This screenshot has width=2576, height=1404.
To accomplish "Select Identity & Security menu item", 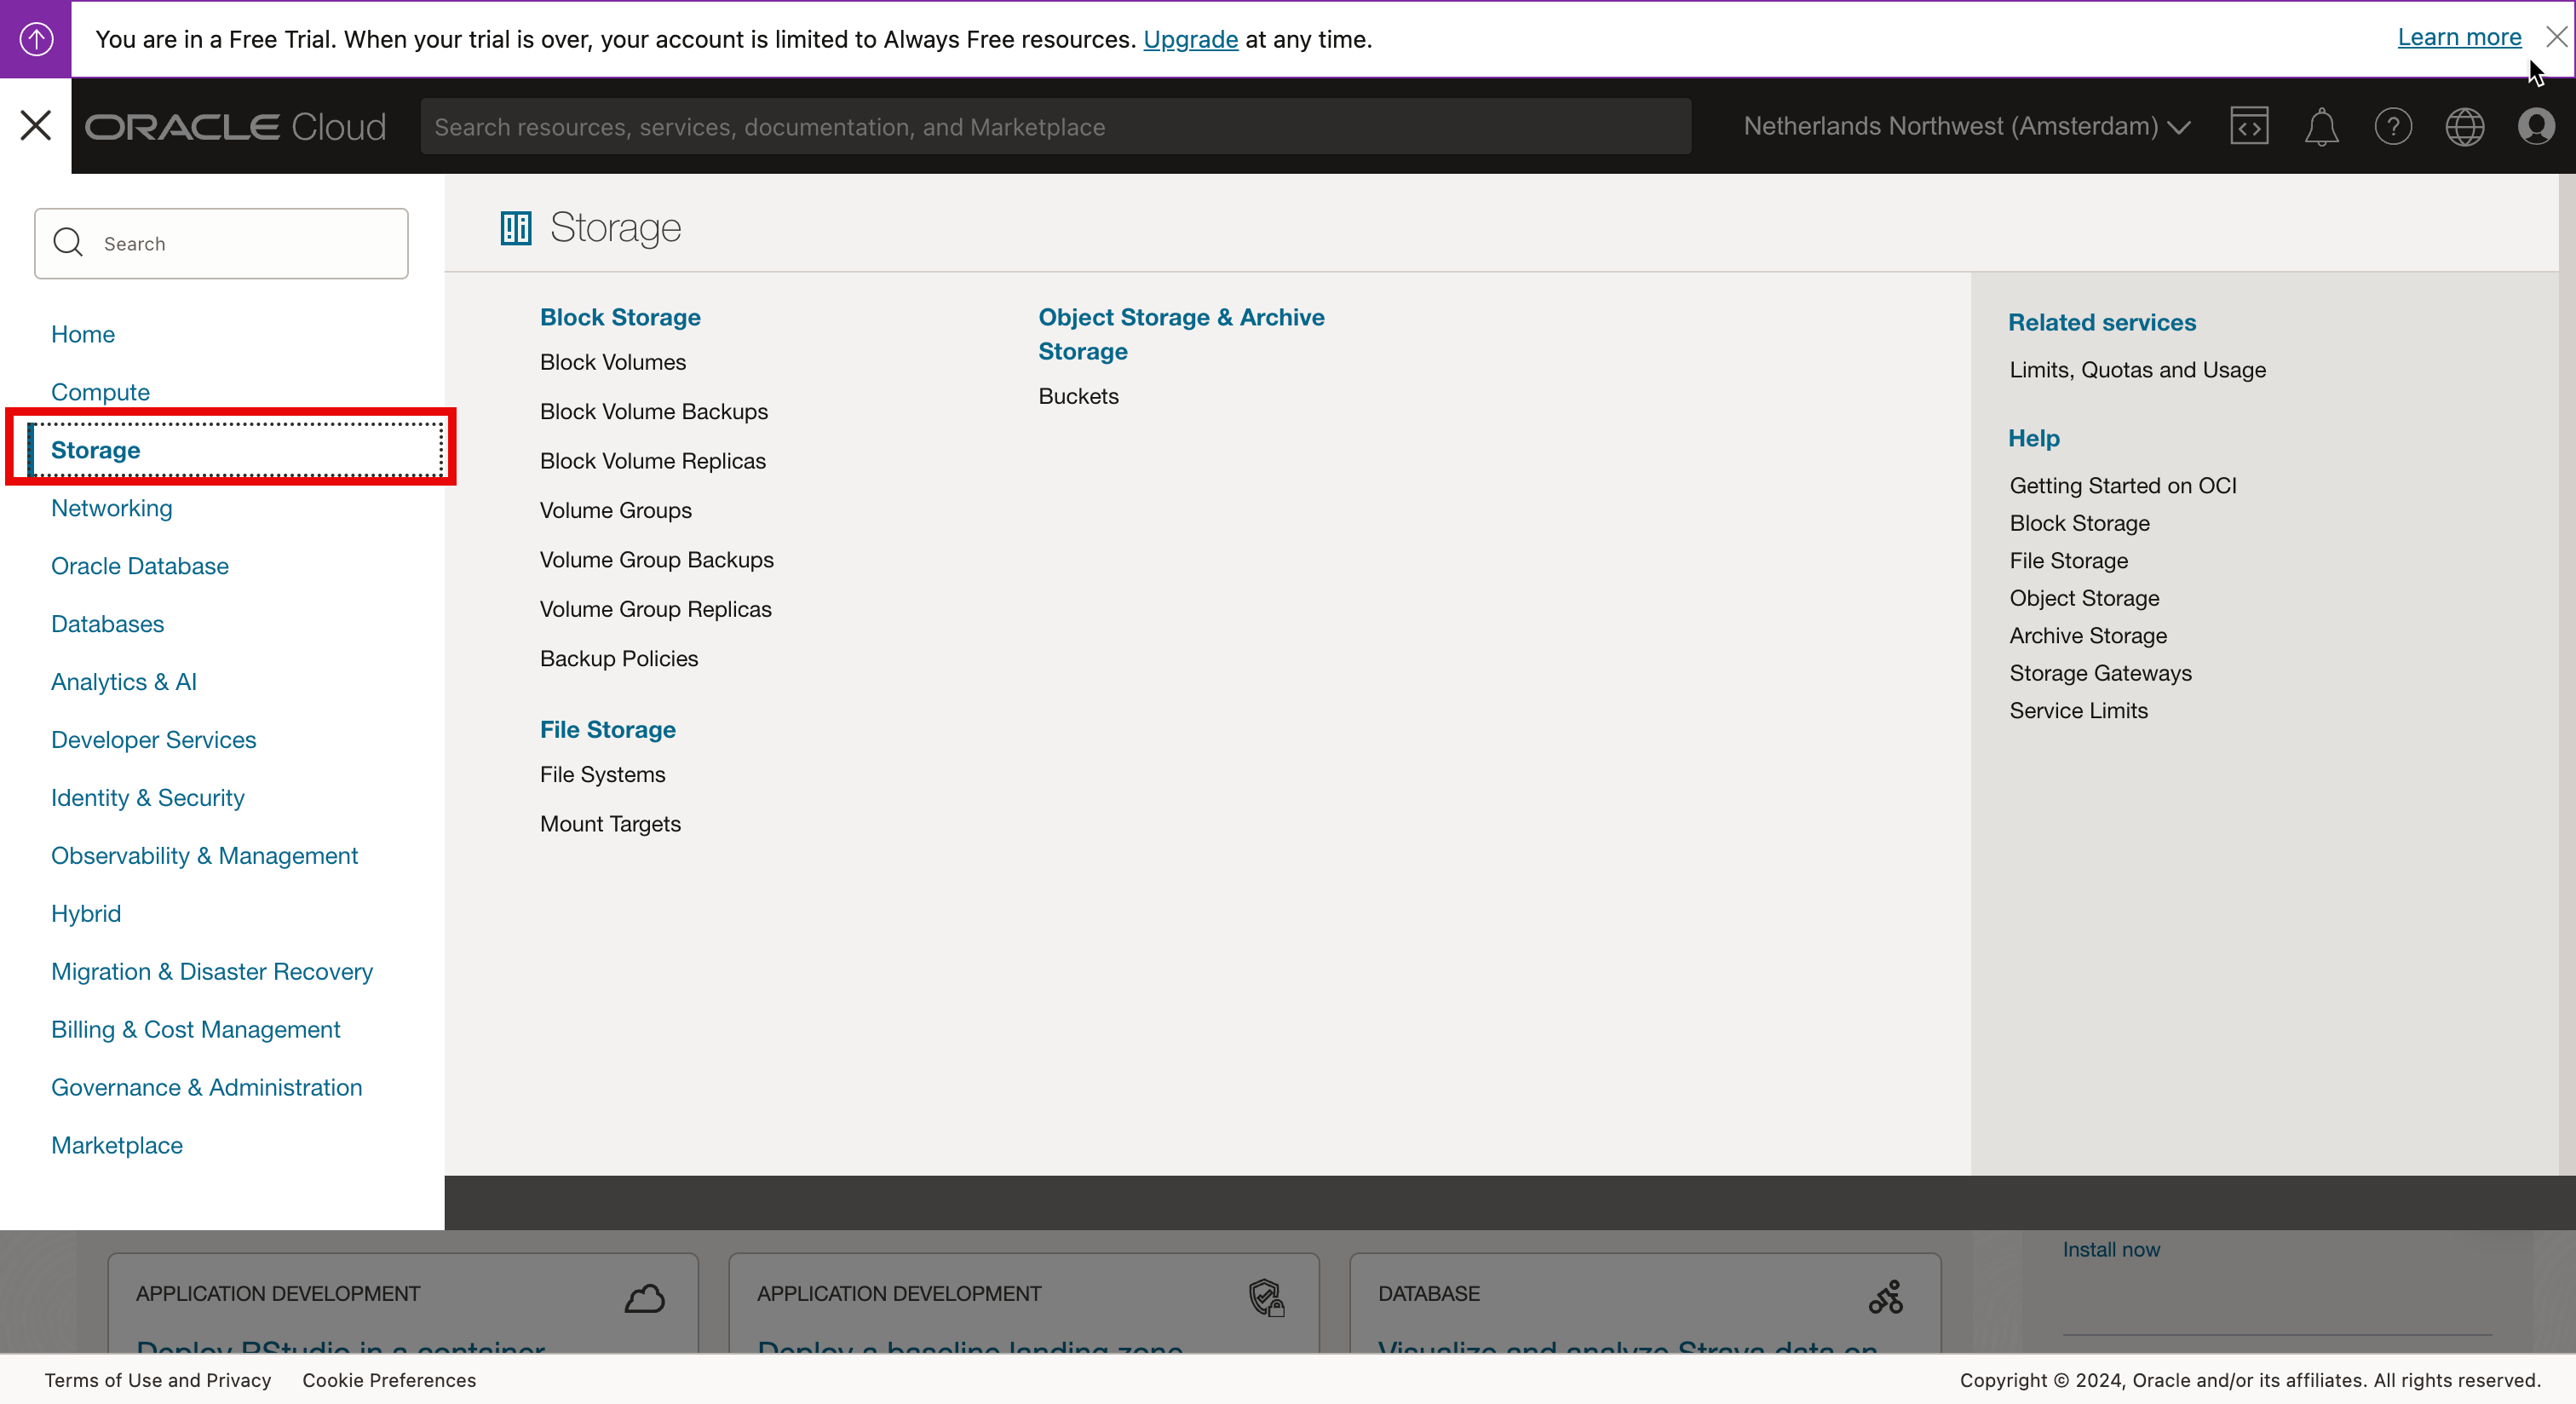I will pyautogui.click(x=148, y=798).
